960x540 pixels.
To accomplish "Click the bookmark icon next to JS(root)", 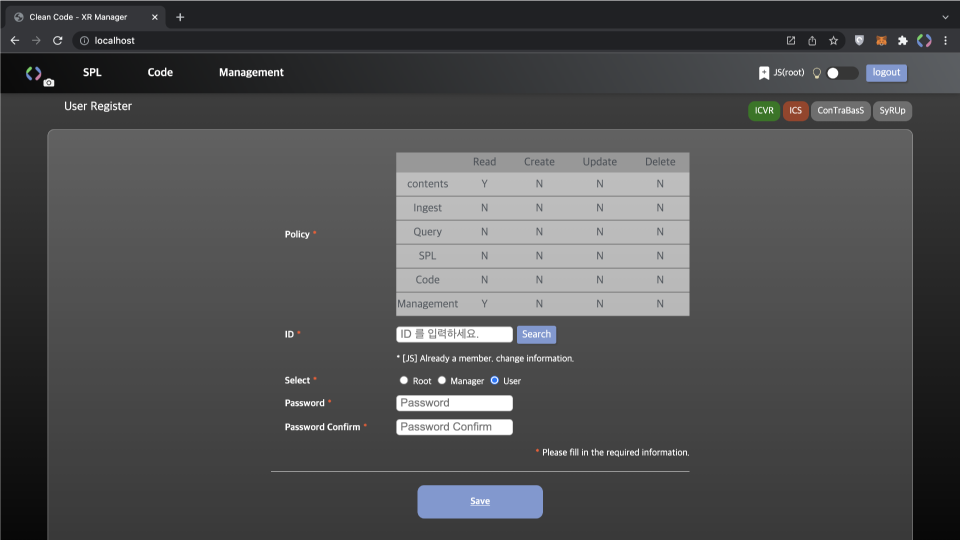I will tap(764, 73).
